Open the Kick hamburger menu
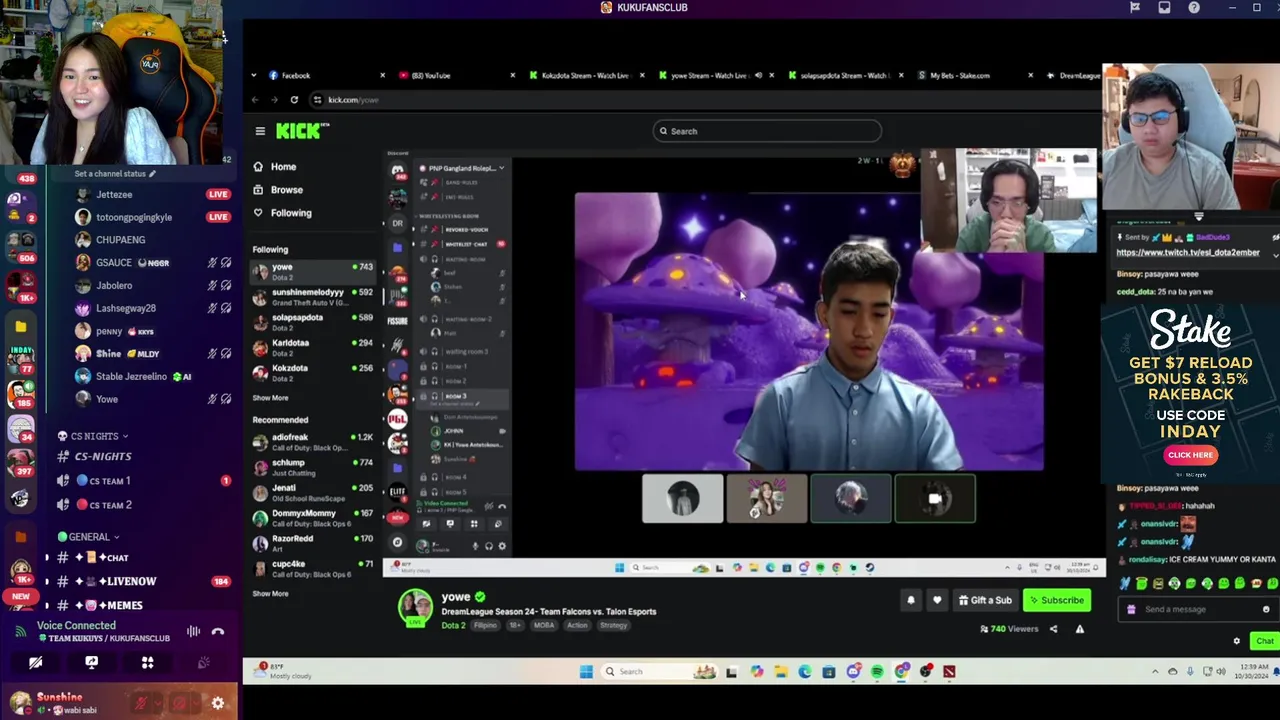1280x720 pixels. coord(260,131)
